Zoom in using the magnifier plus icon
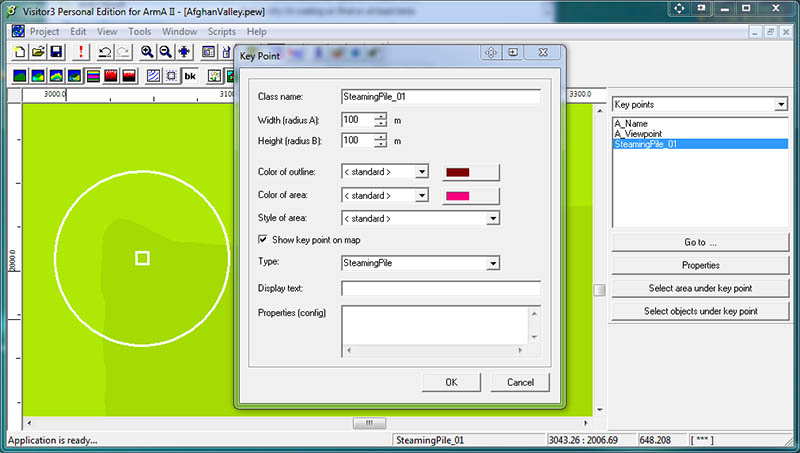Image resolution: width=800 pixels, height=453 pixels. 147,51
